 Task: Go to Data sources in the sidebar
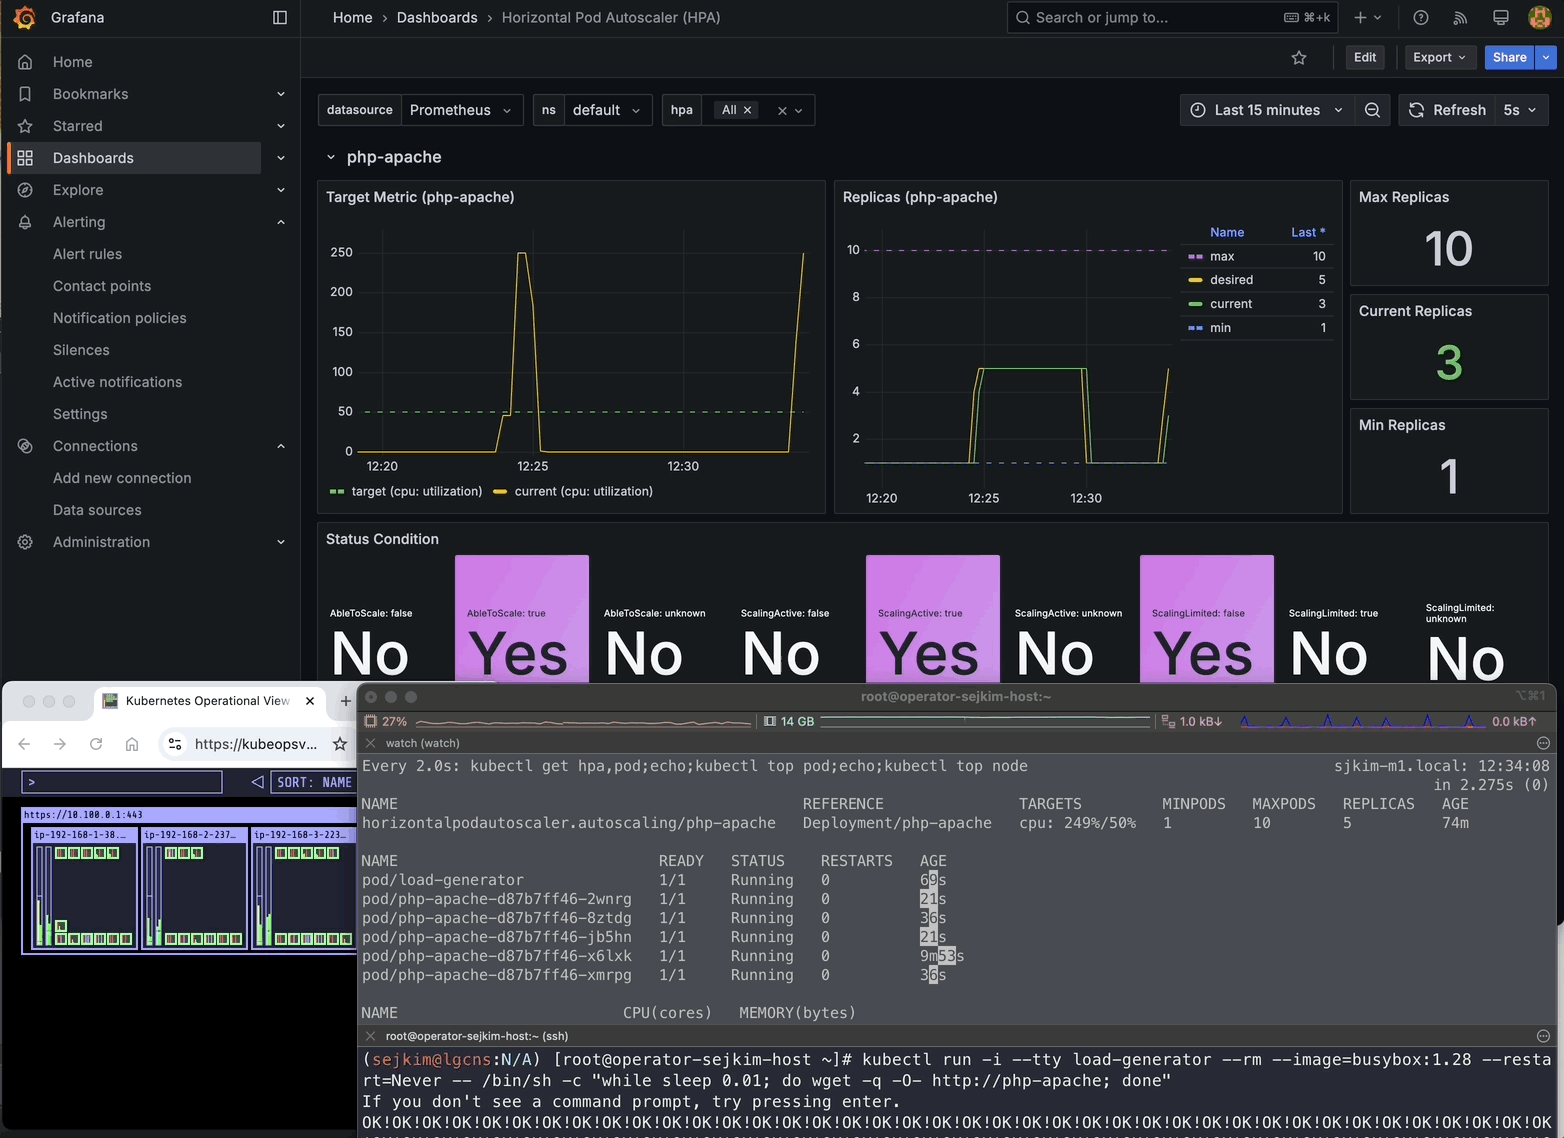[97, 510]
